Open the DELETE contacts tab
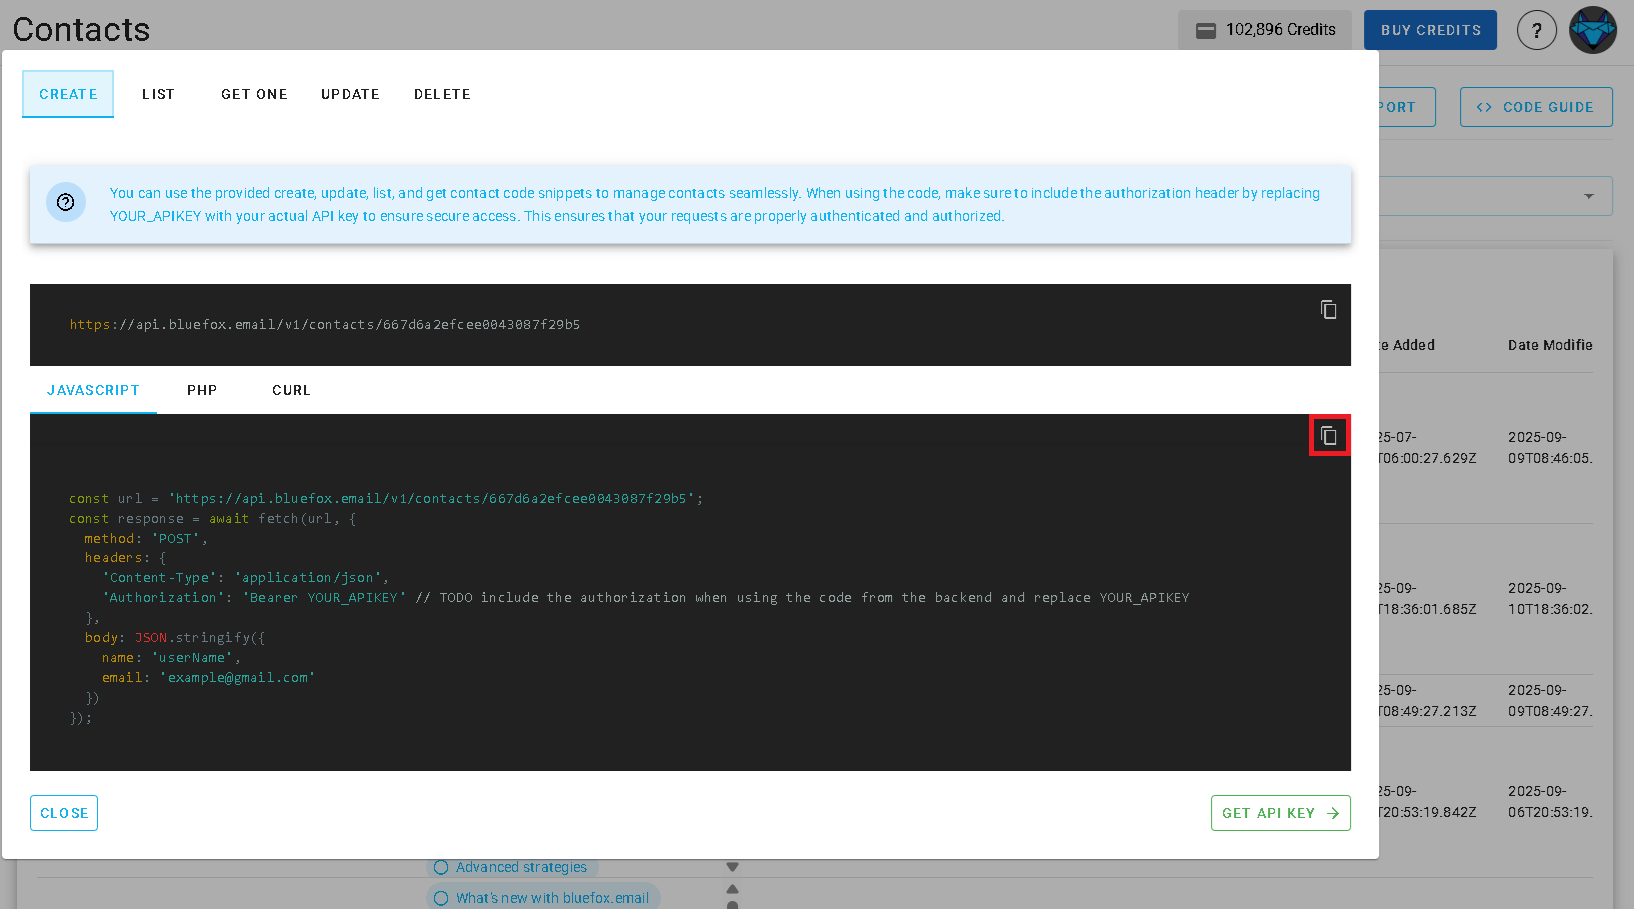The image size is (1634, 909). tap(442, 94)
